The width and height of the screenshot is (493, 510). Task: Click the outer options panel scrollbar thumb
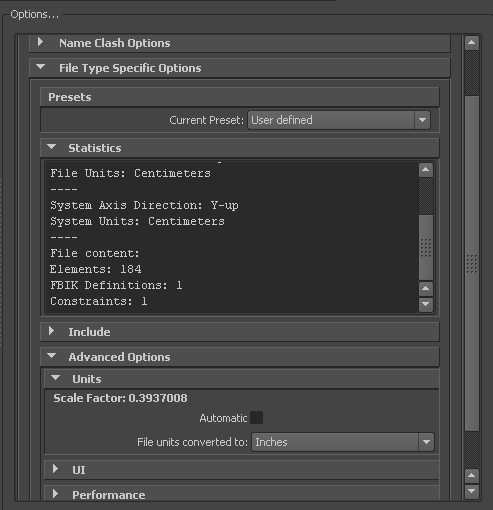click(x=472, y=263)
